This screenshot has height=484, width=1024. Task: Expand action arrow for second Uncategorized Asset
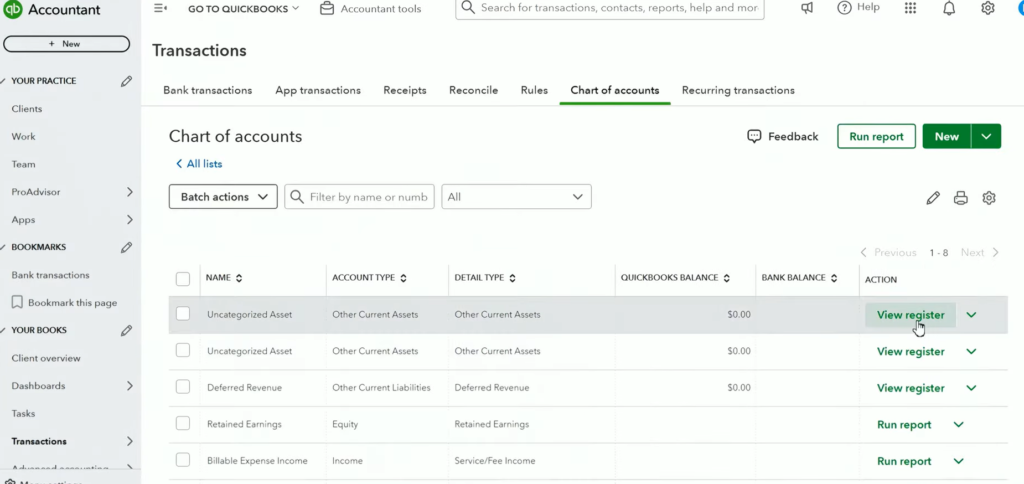(971, 351)
